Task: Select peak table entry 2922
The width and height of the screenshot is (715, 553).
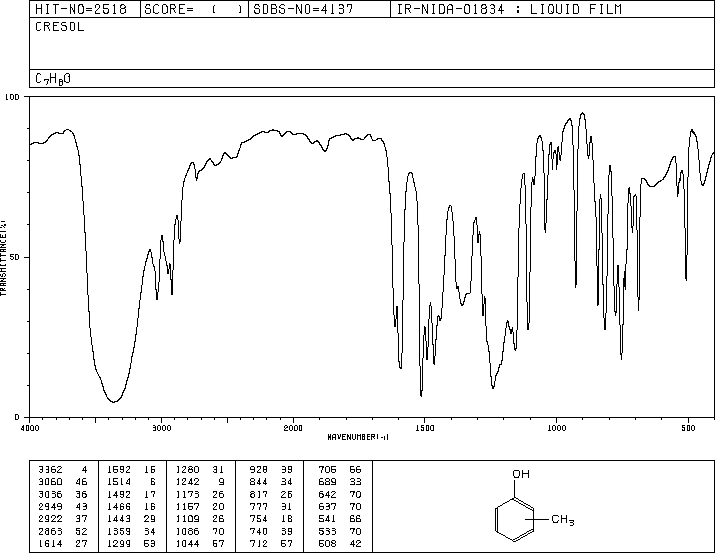Action: pyautogui.click(x=50, y=519)
